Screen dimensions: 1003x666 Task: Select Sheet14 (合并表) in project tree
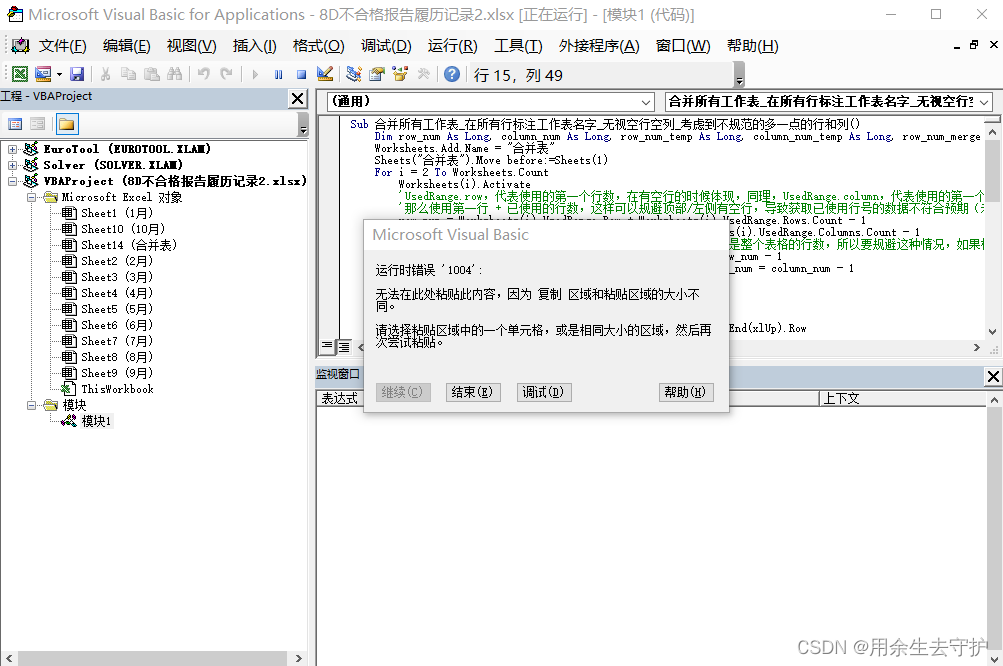pos(118,245)
